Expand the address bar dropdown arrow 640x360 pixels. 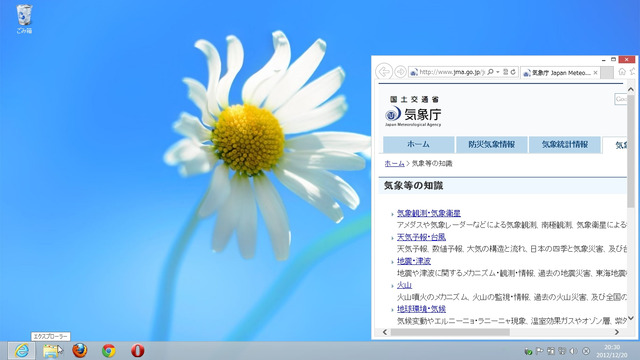(498, 72)
